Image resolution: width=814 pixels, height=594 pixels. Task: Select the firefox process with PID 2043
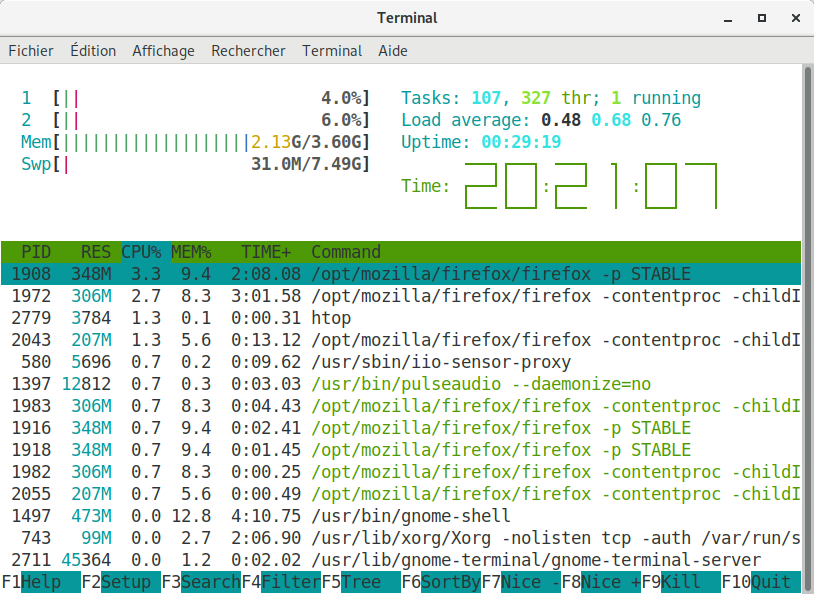coord(401,340)
